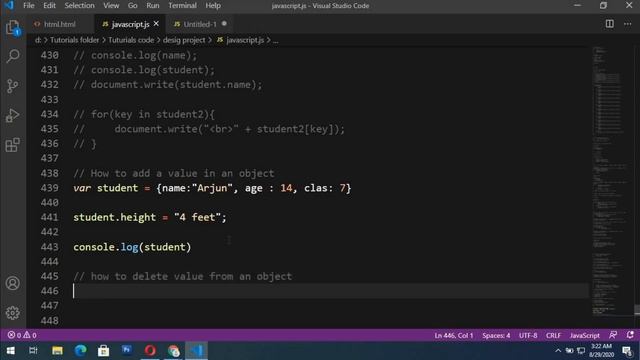This screenshot has width=640, height=360.
Task: Place cursor on line 439 'var student'
Action: (x=212, y=188)
